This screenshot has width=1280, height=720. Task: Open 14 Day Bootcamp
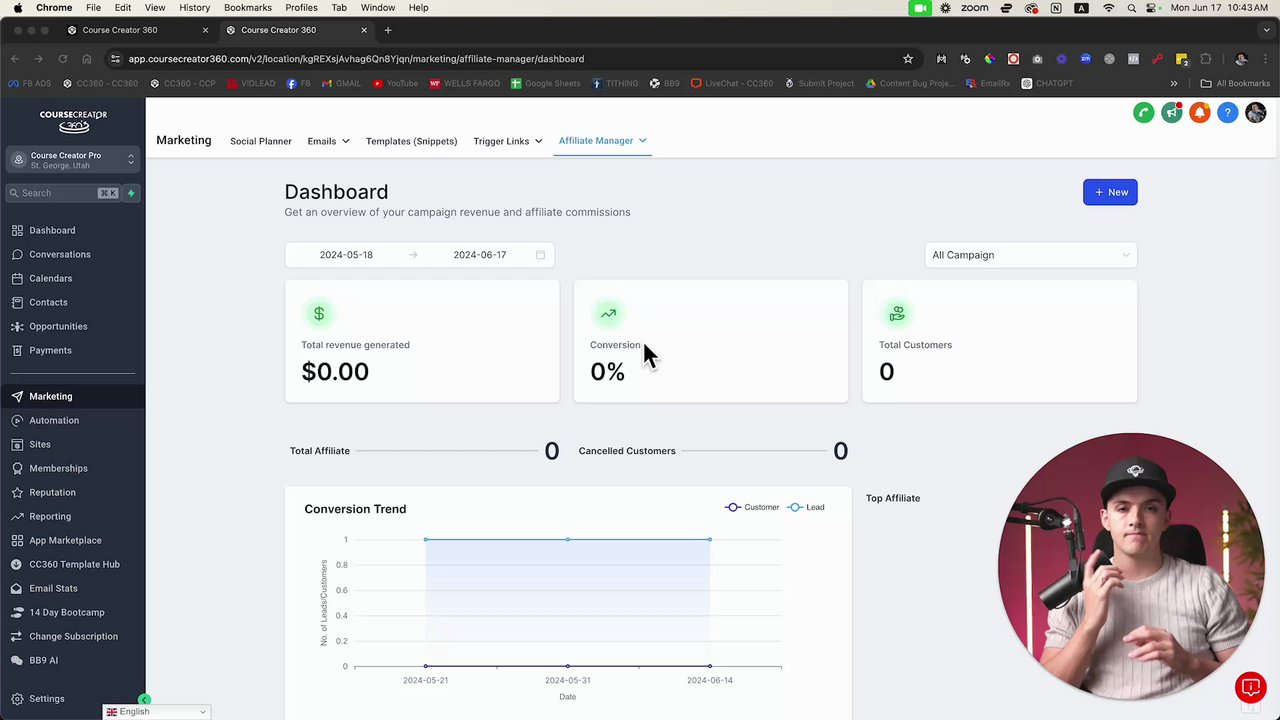(66, 612)
